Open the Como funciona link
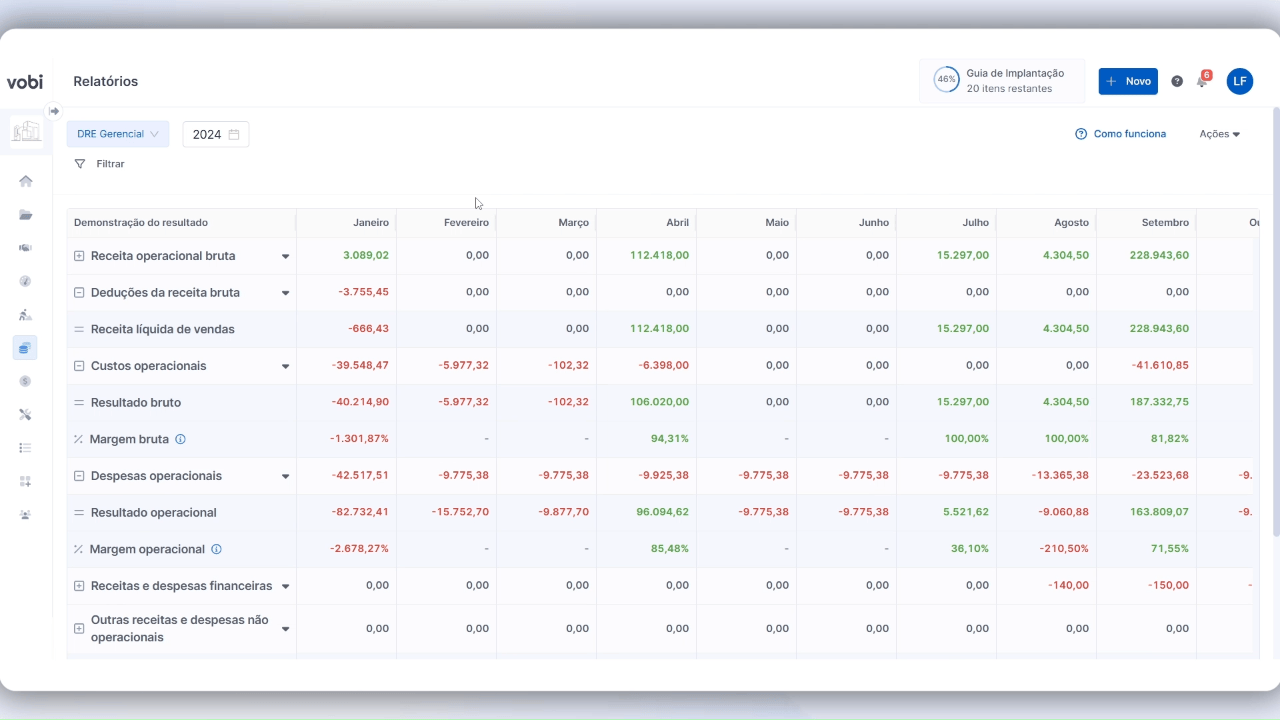This screenshot has width=1280, height=720. tap(1120, 134)
